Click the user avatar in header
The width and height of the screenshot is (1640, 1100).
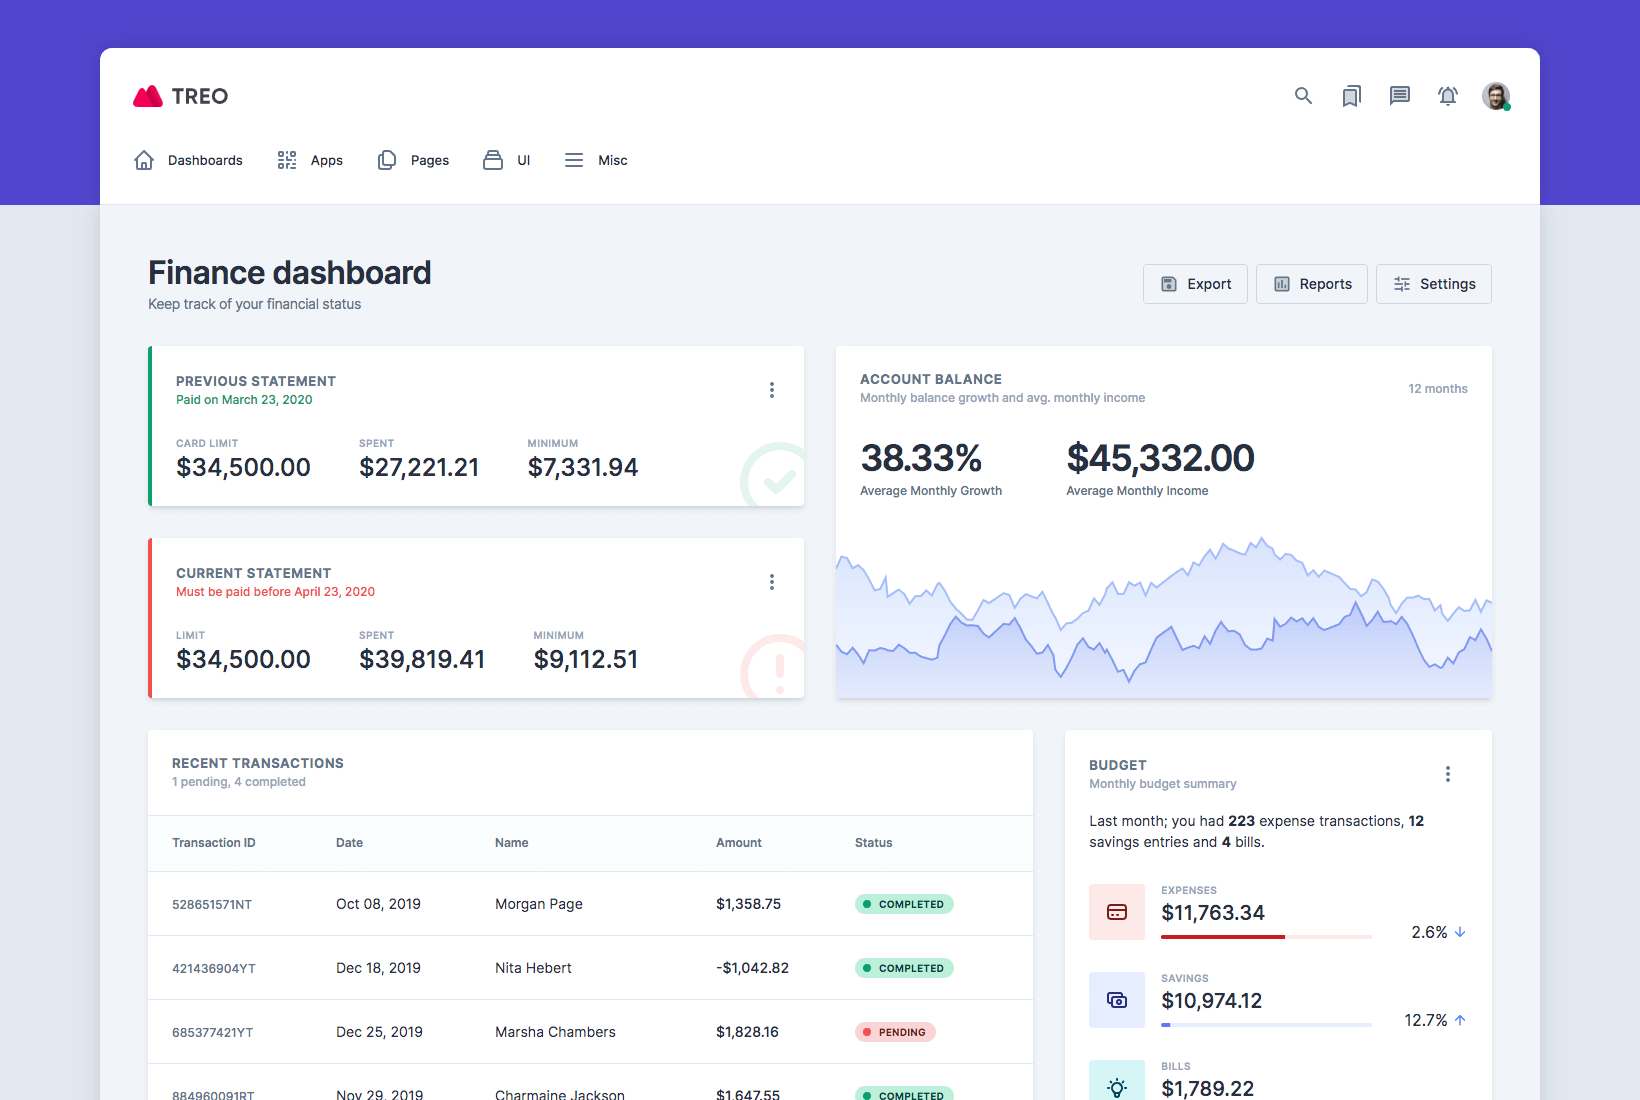pyautogui.click(x=1496, y=96)
